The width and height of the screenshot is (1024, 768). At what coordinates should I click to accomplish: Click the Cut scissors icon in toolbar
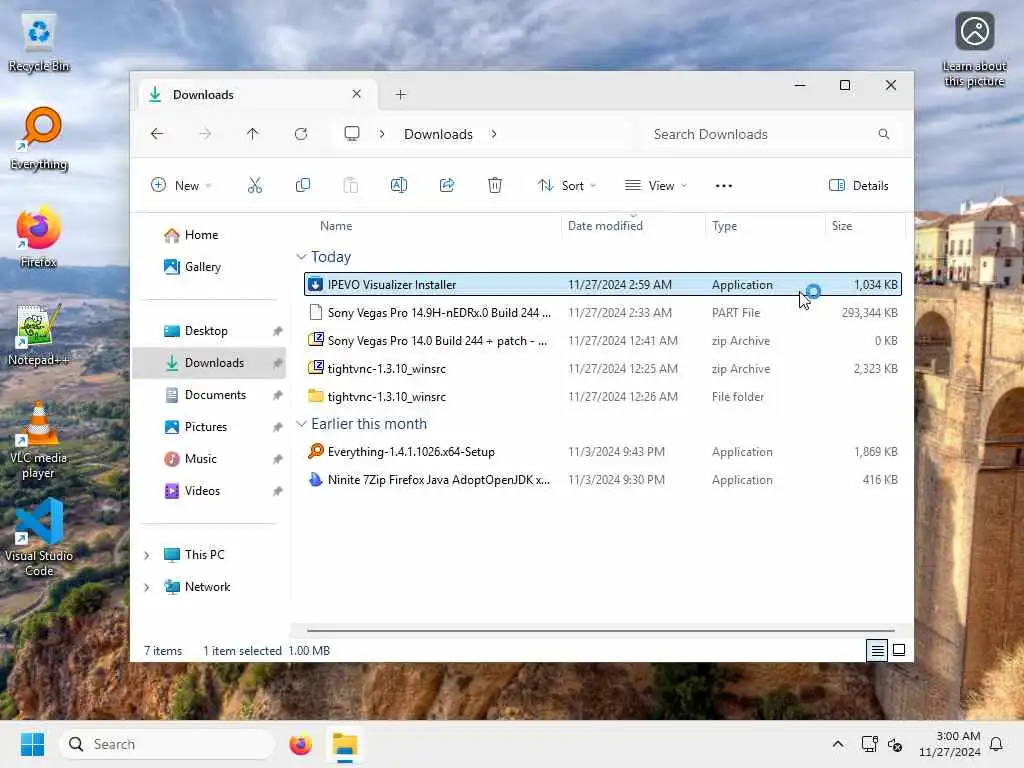coord(255,185)
